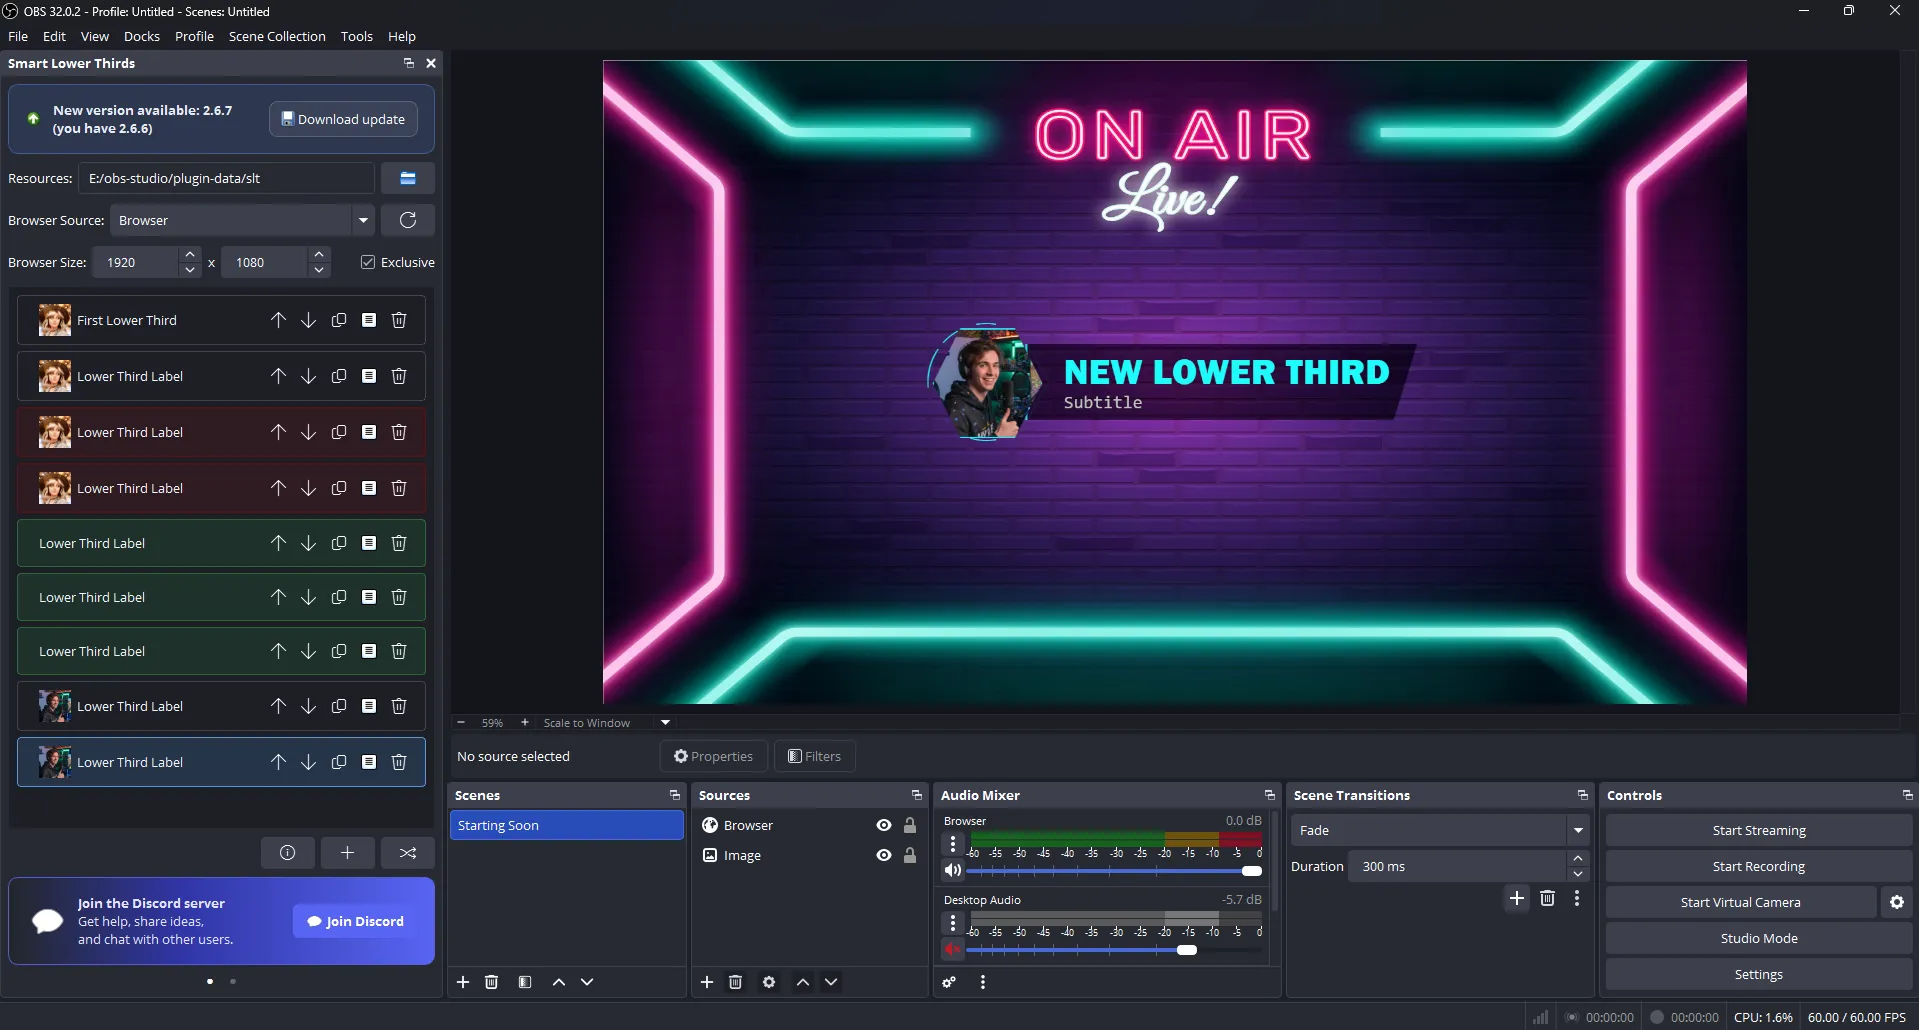Refresh the Browser source

[x=408, y=220]
